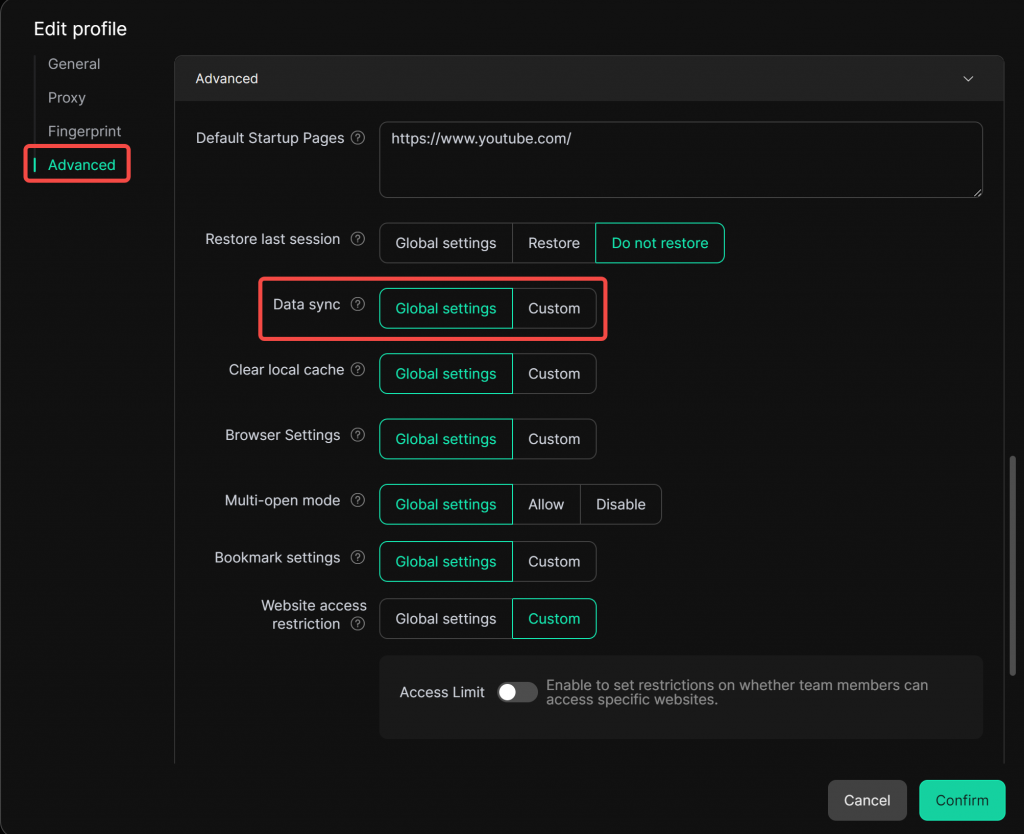Viewport: 1024px width, 834px height.
Task: Click the Multi-open mode help icon
Action: coord(358,501)
